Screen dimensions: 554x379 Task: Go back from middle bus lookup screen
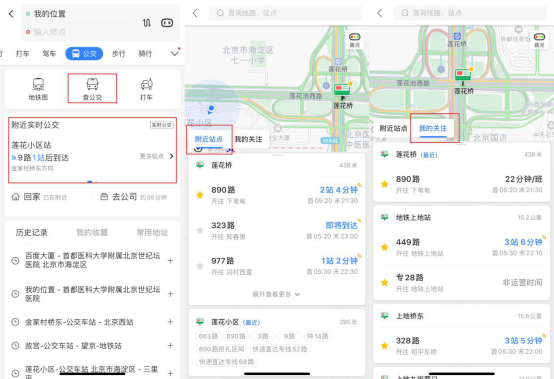point(195,13)
